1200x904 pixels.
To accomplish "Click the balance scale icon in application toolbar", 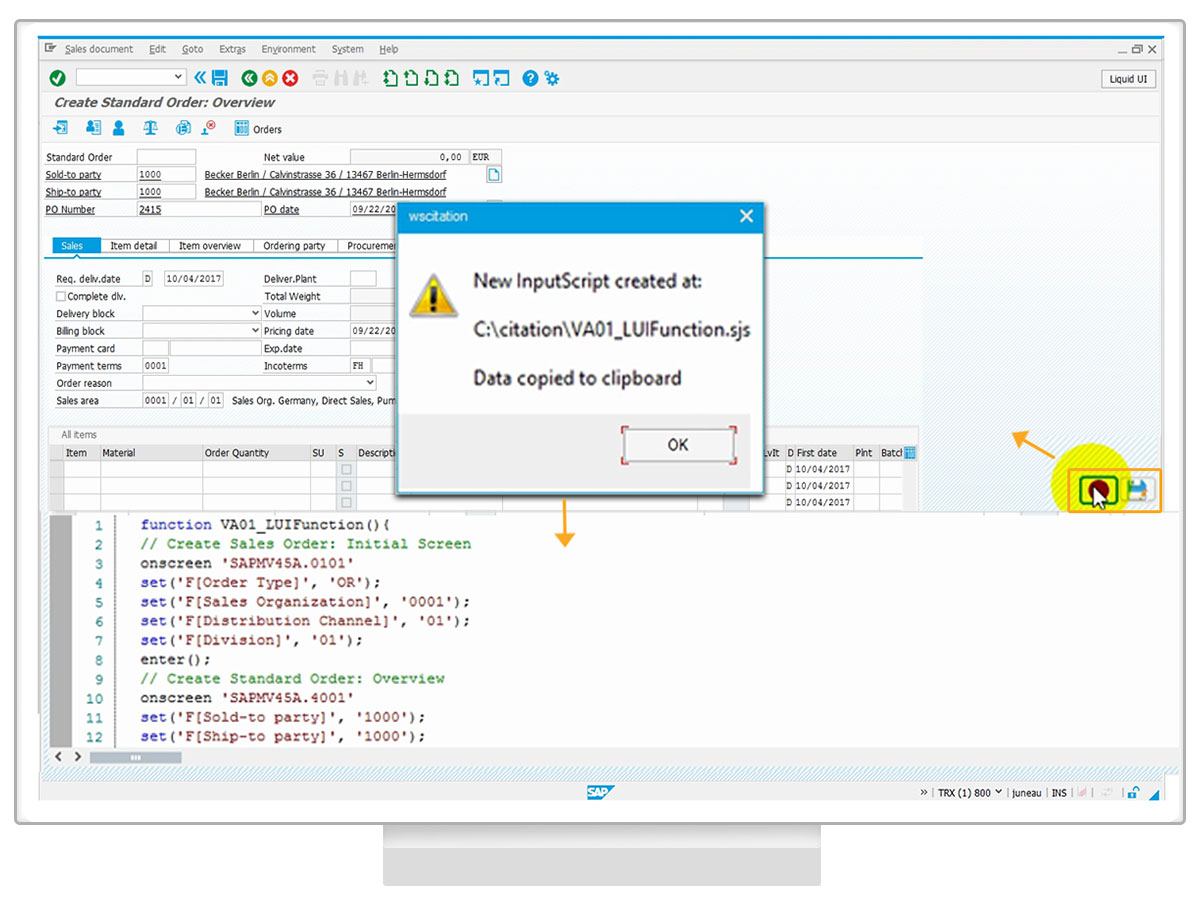I will pos(150,128).
